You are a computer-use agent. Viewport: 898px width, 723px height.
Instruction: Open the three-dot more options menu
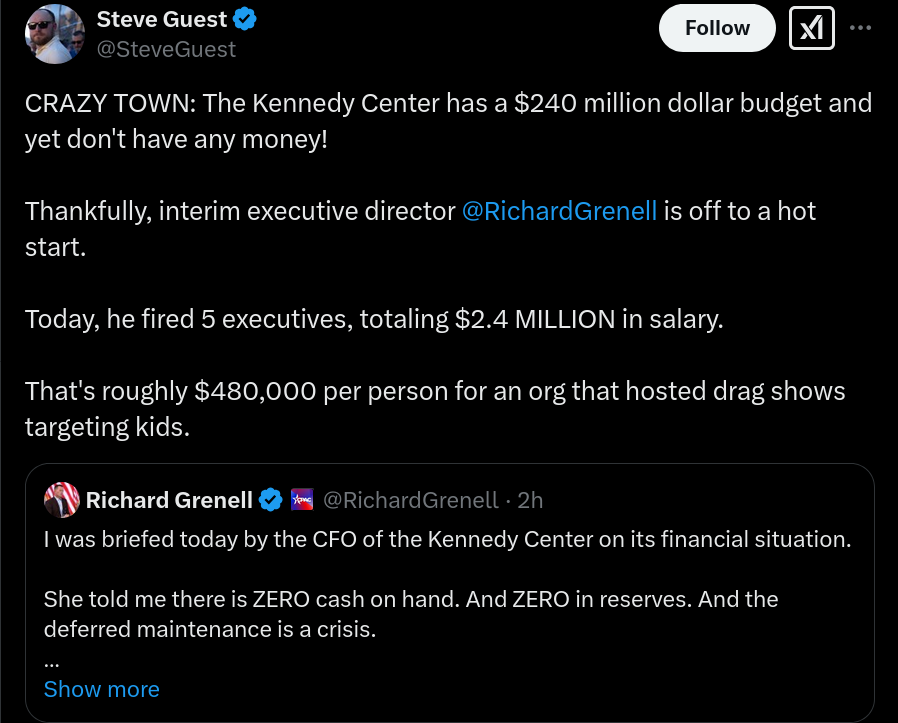pyautogui.click(x=860, y=27)
